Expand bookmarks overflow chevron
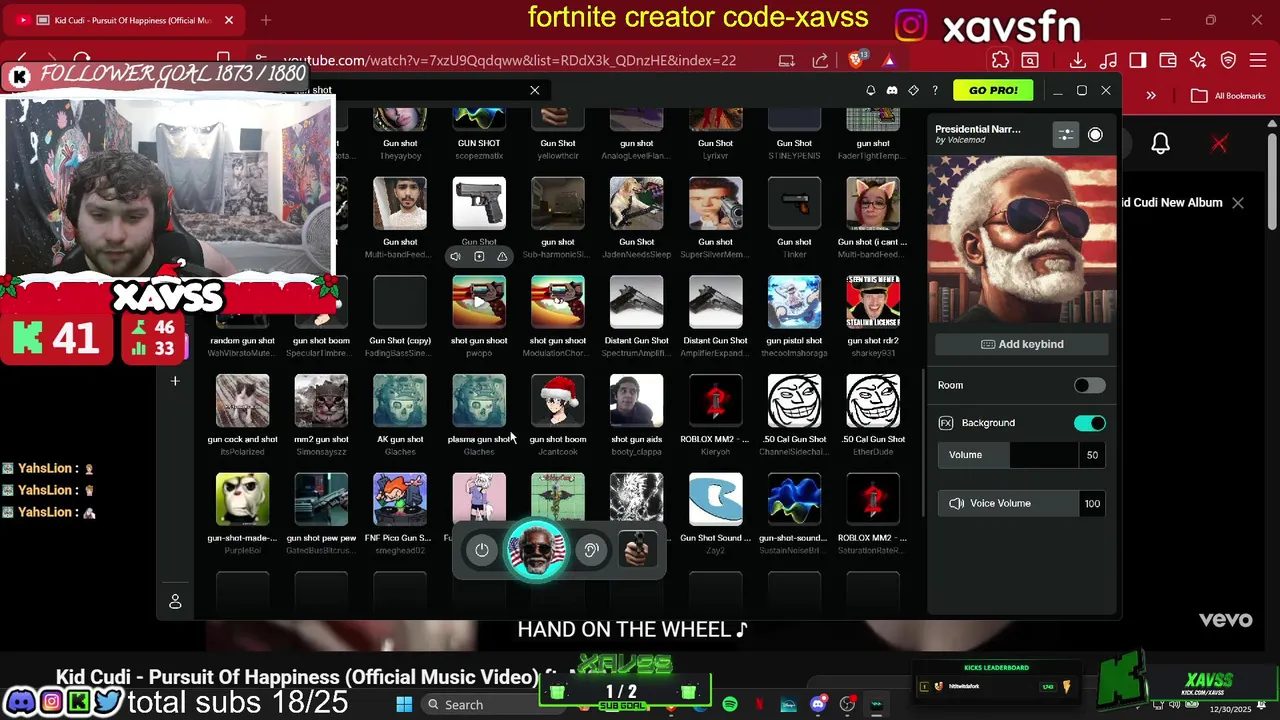The image size is (1280, 720). (x=1151, y=96)
